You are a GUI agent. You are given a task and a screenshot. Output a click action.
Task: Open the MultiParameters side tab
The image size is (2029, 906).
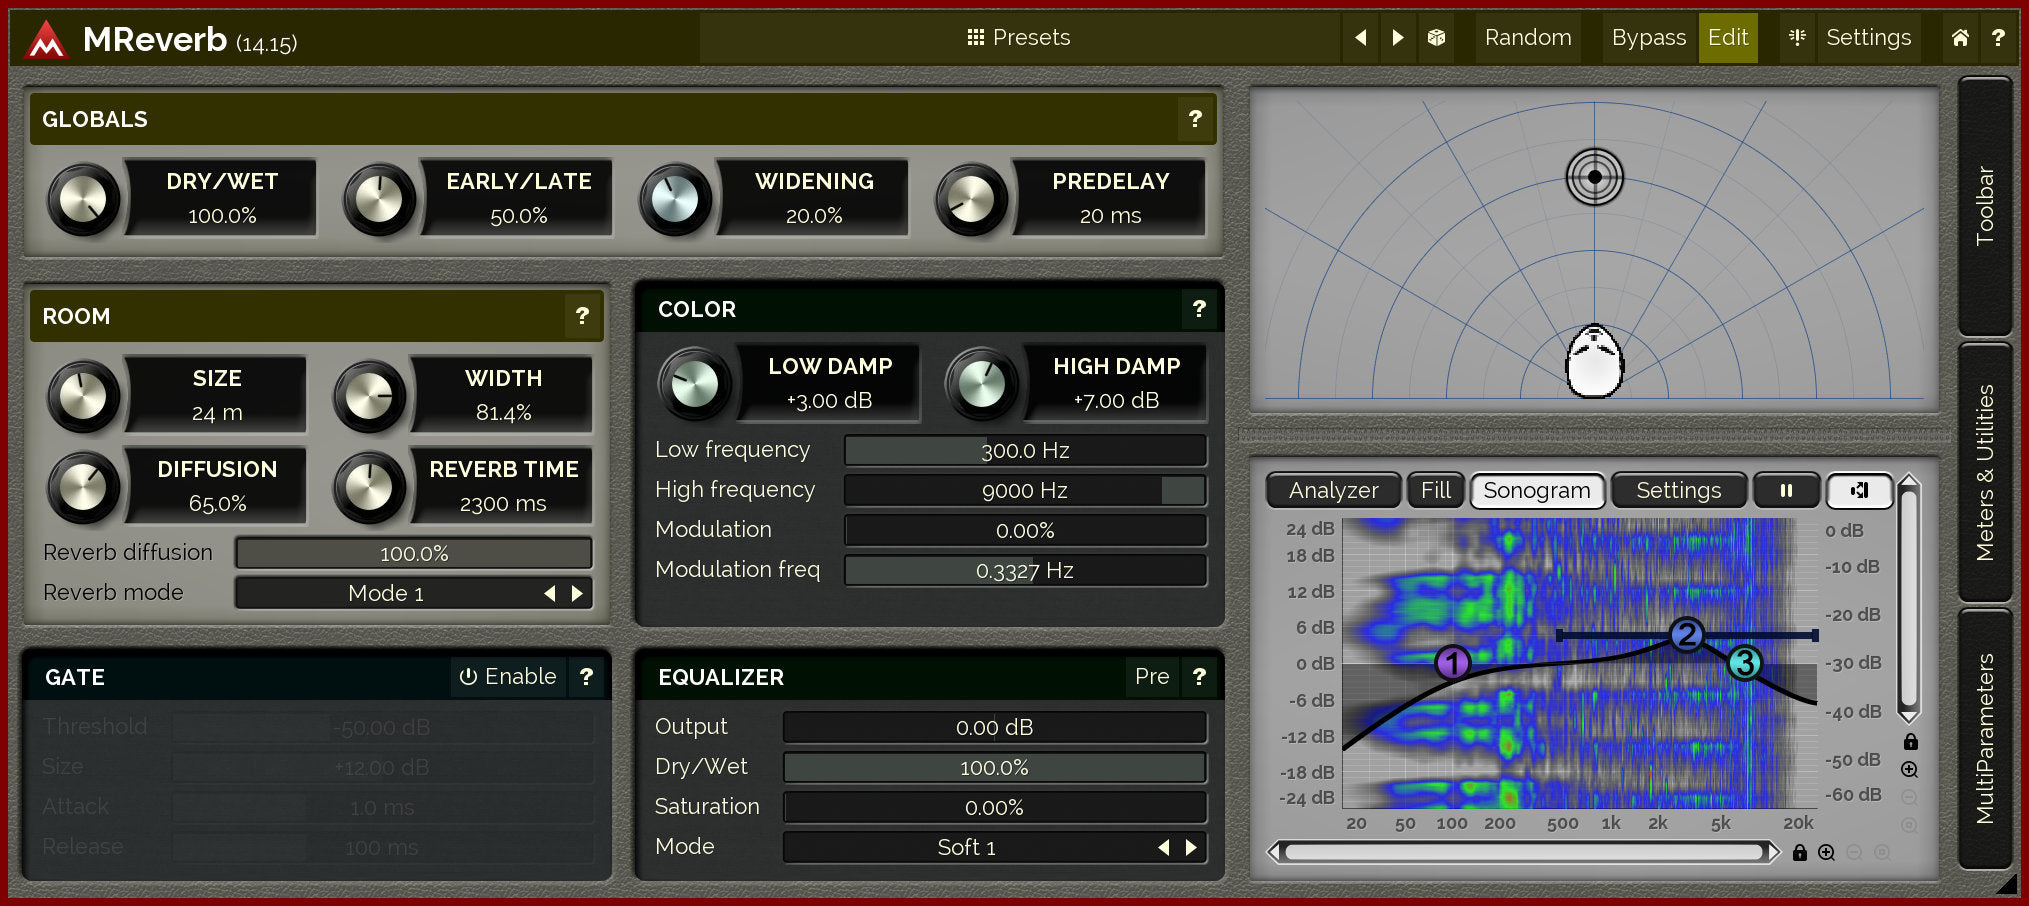[1985, 738]
